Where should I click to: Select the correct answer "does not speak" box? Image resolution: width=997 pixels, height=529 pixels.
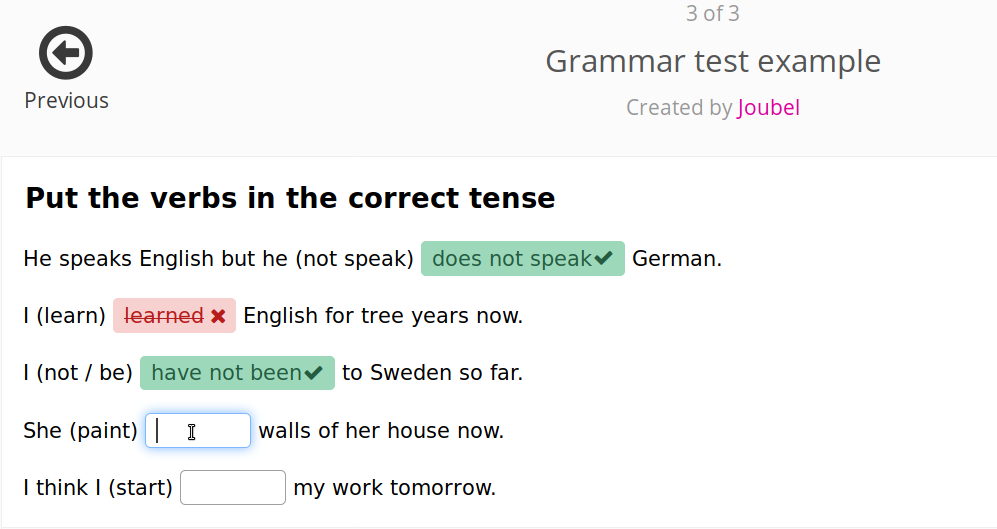pyautogui.click(x=512, y=259)
